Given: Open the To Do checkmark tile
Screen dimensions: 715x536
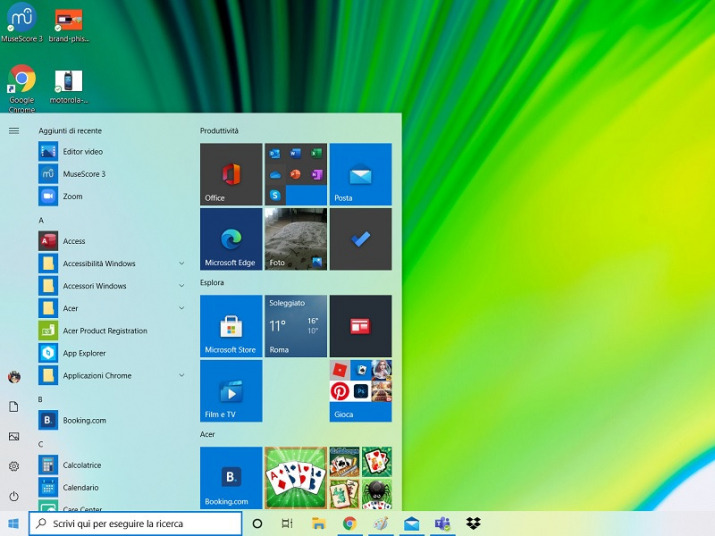Looking at the screenshot, I should pos(360,239).
